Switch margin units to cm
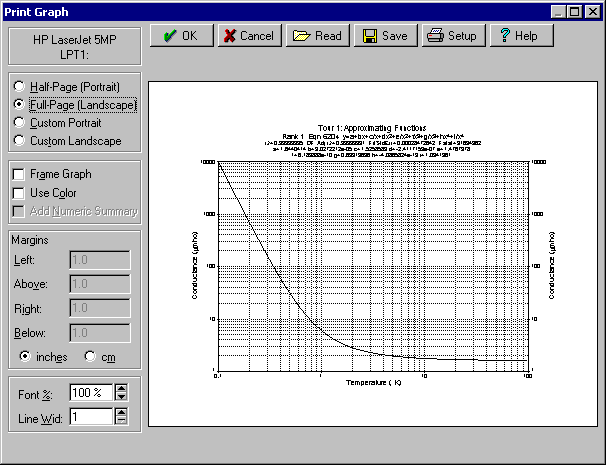 click(89, 355)
